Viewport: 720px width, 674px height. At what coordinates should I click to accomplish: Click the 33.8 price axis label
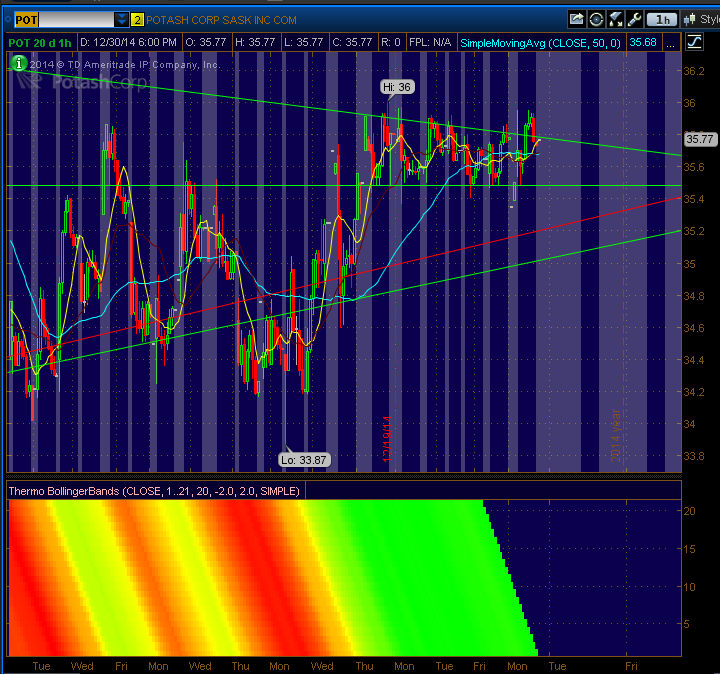pyautogui.click(x=694, y=456)
